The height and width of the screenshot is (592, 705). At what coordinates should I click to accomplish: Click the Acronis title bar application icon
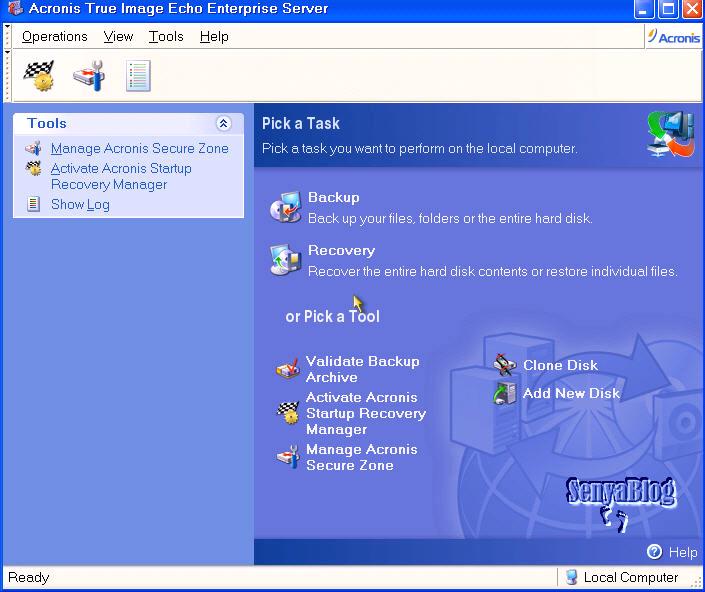click(x=15, y=8)
